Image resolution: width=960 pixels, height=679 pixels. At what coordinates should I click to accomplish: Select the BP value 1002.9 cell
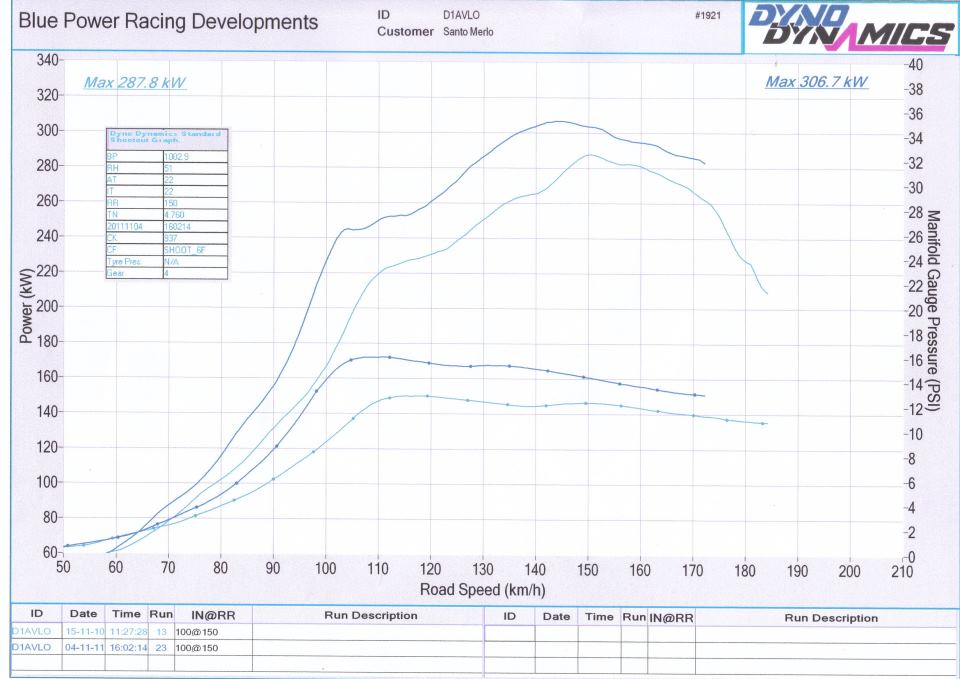pos(194,157)
